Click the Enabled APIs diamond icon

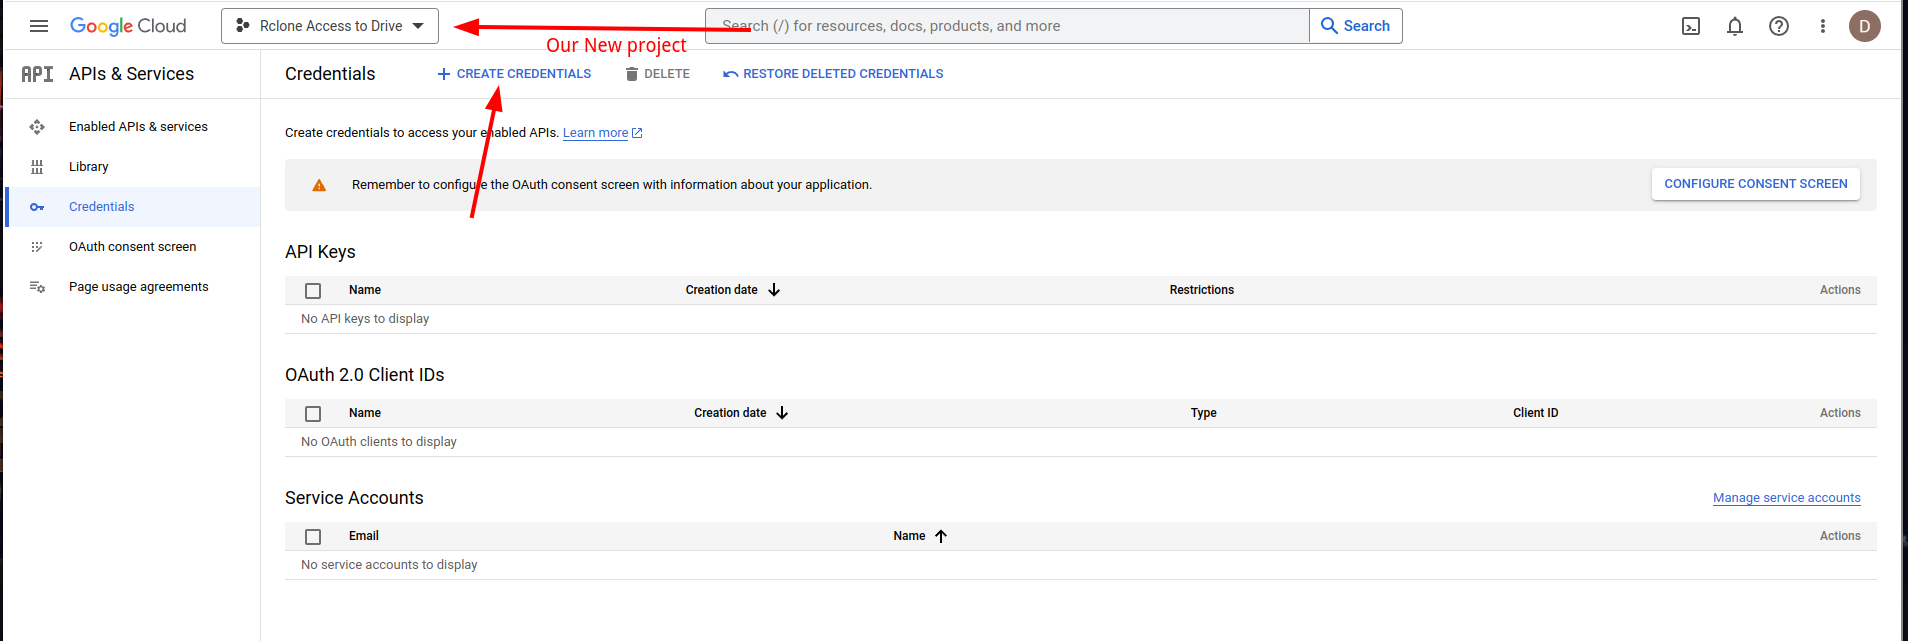point(37,127)
